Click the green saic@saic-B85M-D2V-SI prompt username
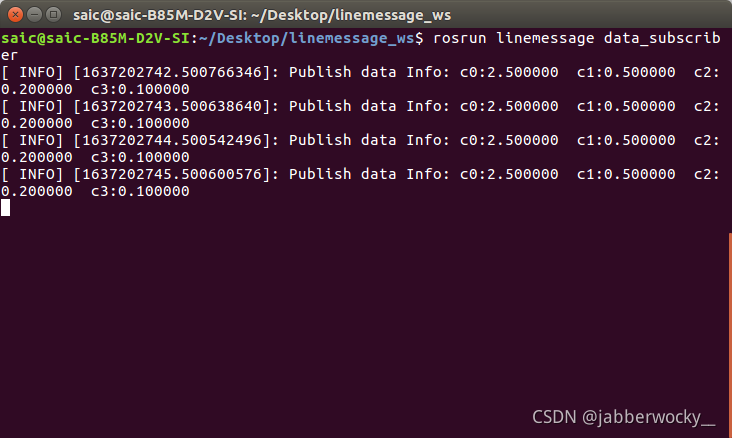Image resolution: width=732 pixels, height=438 pixels. coord(95,38)
